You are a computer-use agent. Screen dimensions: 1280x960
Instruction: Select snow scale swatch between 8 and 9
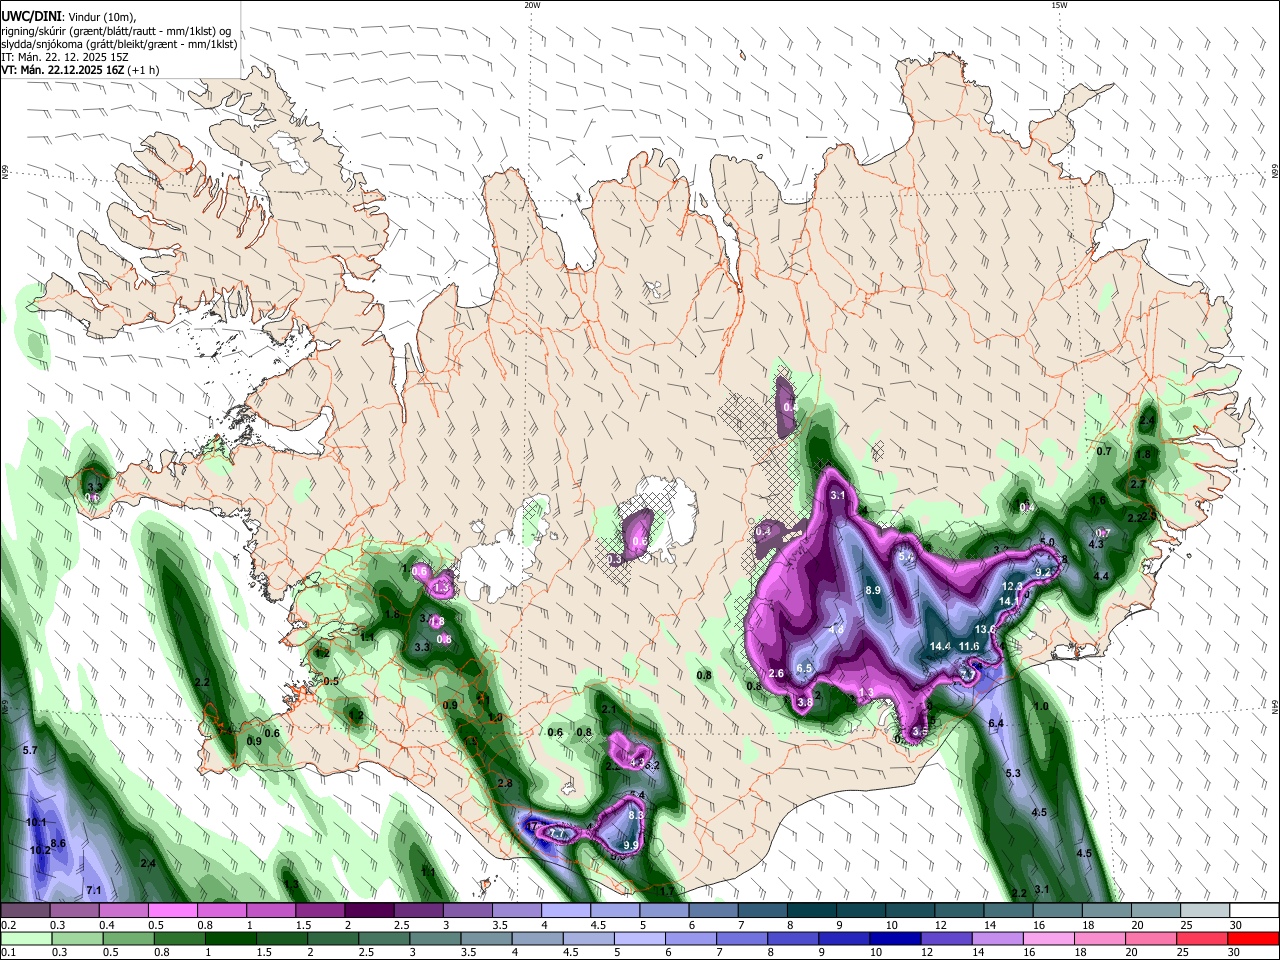[812, 910]
